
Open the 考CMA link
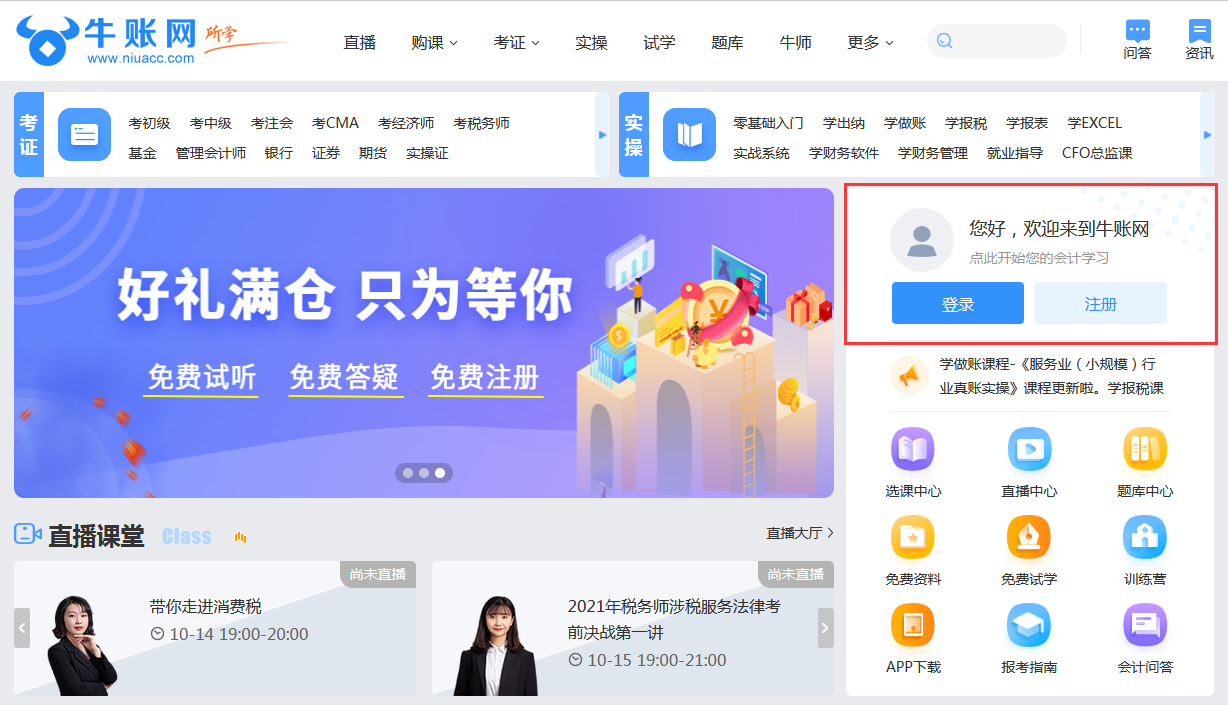tap(335, 123)
